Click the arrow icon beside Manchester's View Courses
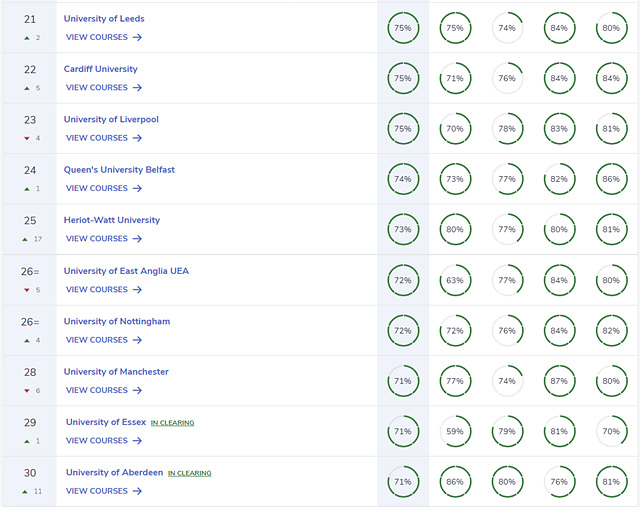Viewport: 640px width, 507px height. pos(137,390)
